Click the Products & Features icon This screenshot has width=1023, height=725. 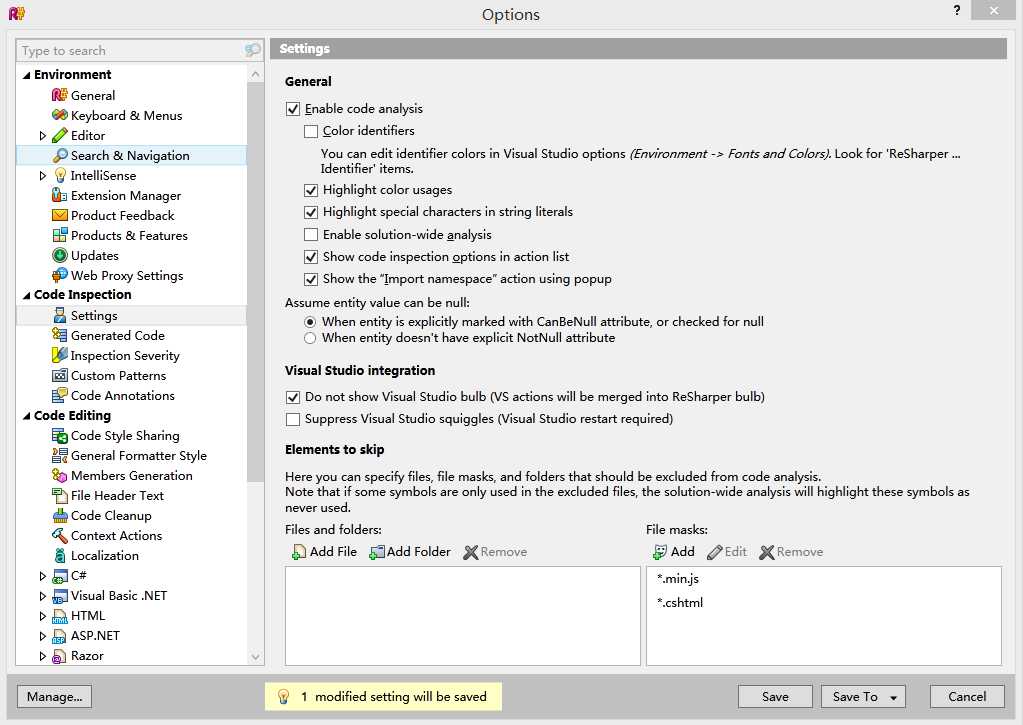point(59,236)
